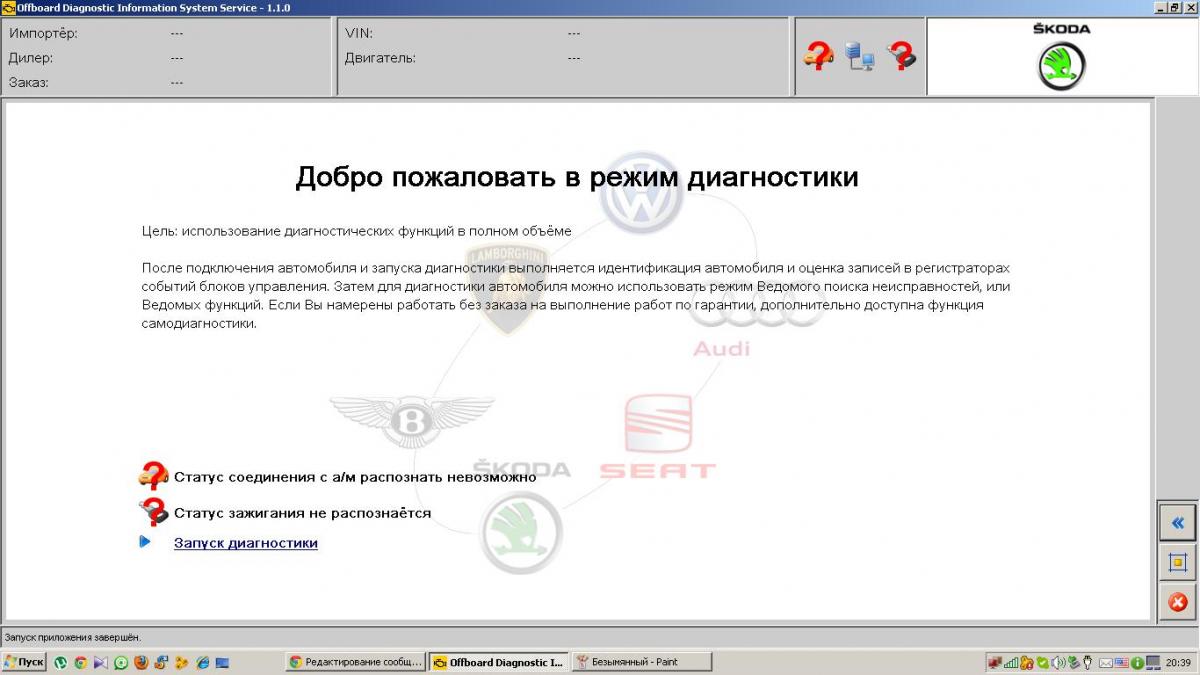The image size is (1200, 675).
Task: Click the 'Двигатель:' label in header
Action: 380,58
